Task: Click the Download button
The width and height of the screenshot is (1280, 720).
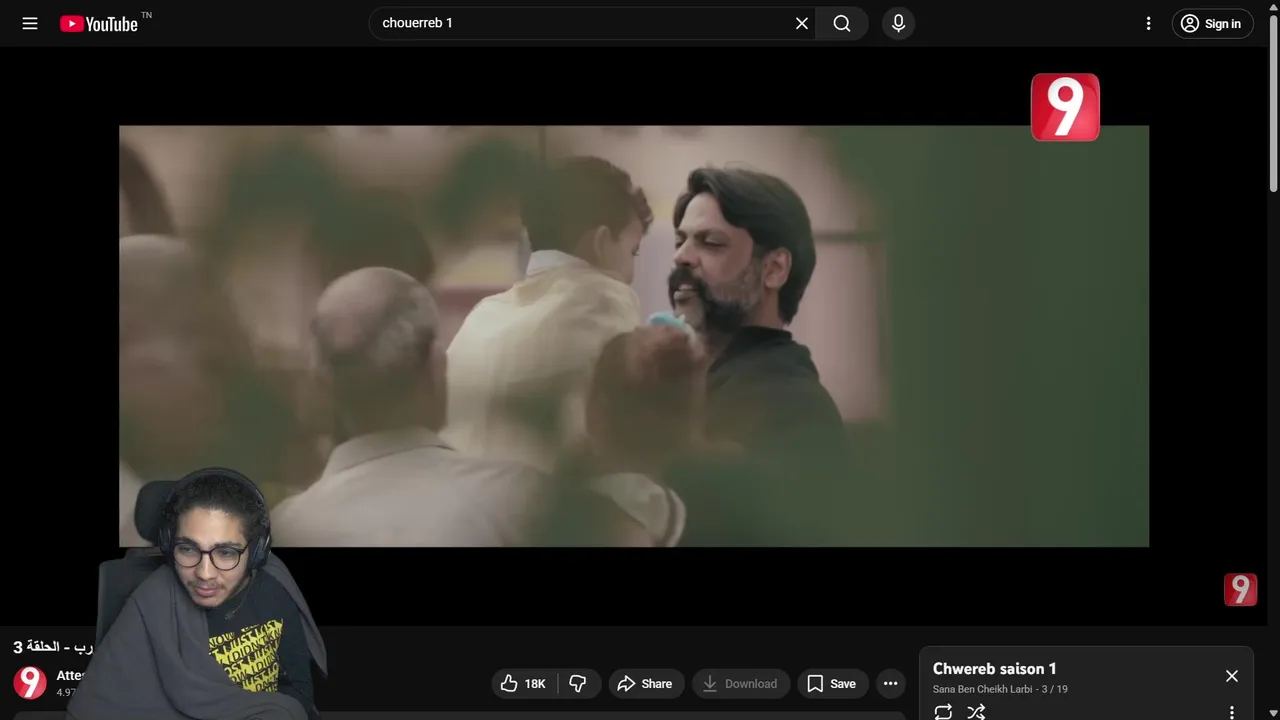Action: 741,684
